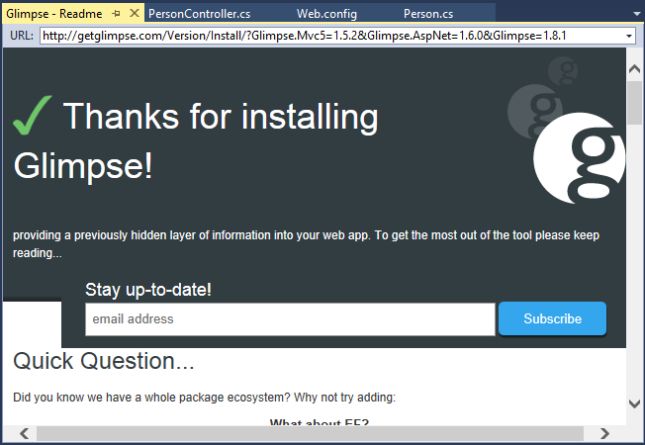Click the Subscribe button
Screen dimensions: 645x445
click(552, 319)
